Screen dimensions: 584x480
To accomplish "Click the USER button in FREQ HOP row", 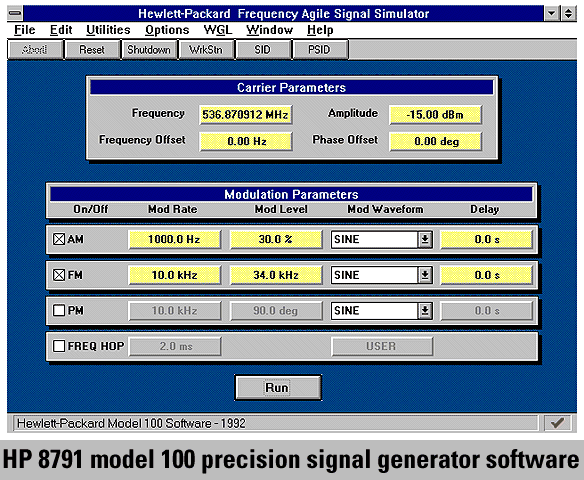I will pos(382,346).
